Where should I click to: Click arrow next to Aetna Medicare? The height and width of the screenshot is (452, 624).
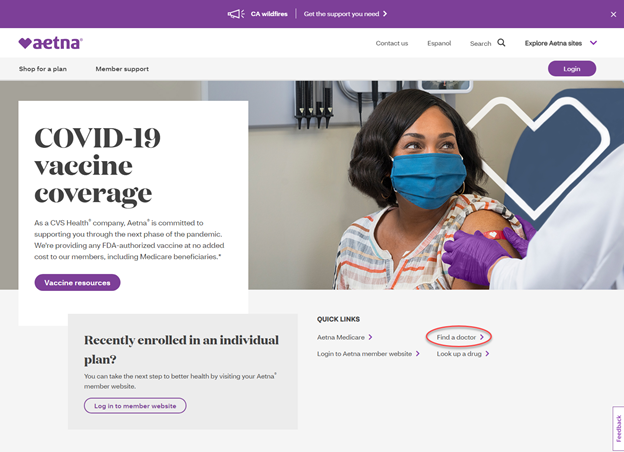370,337
